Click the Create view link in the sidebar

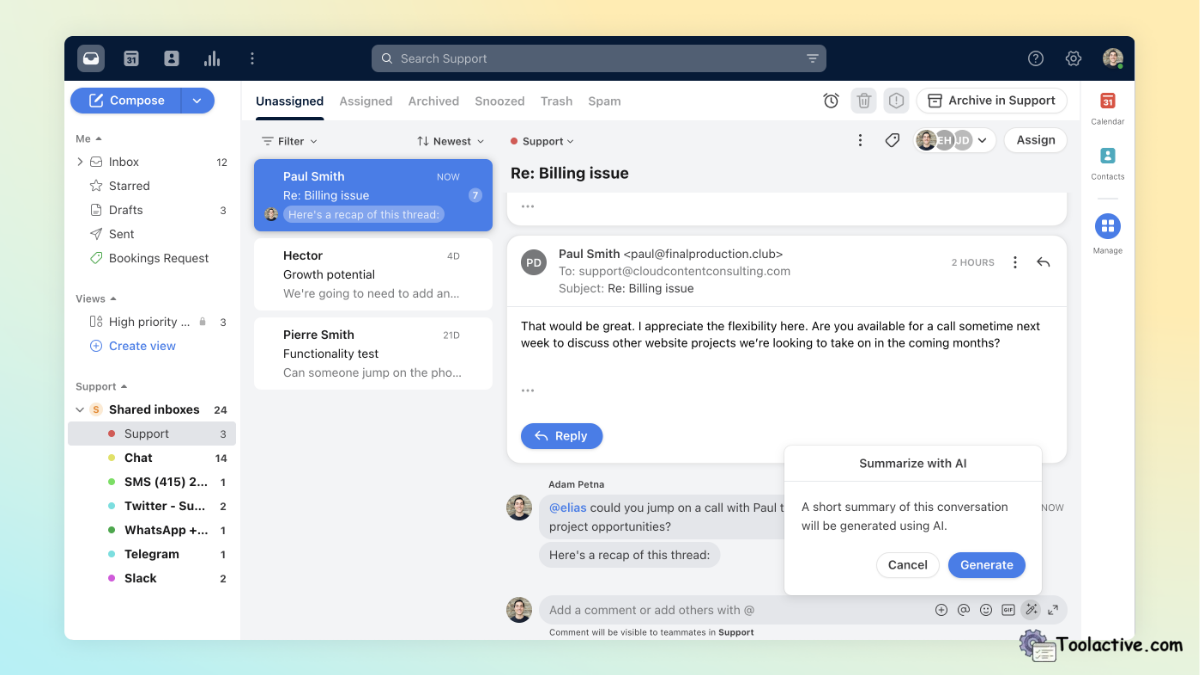point(140,345)
